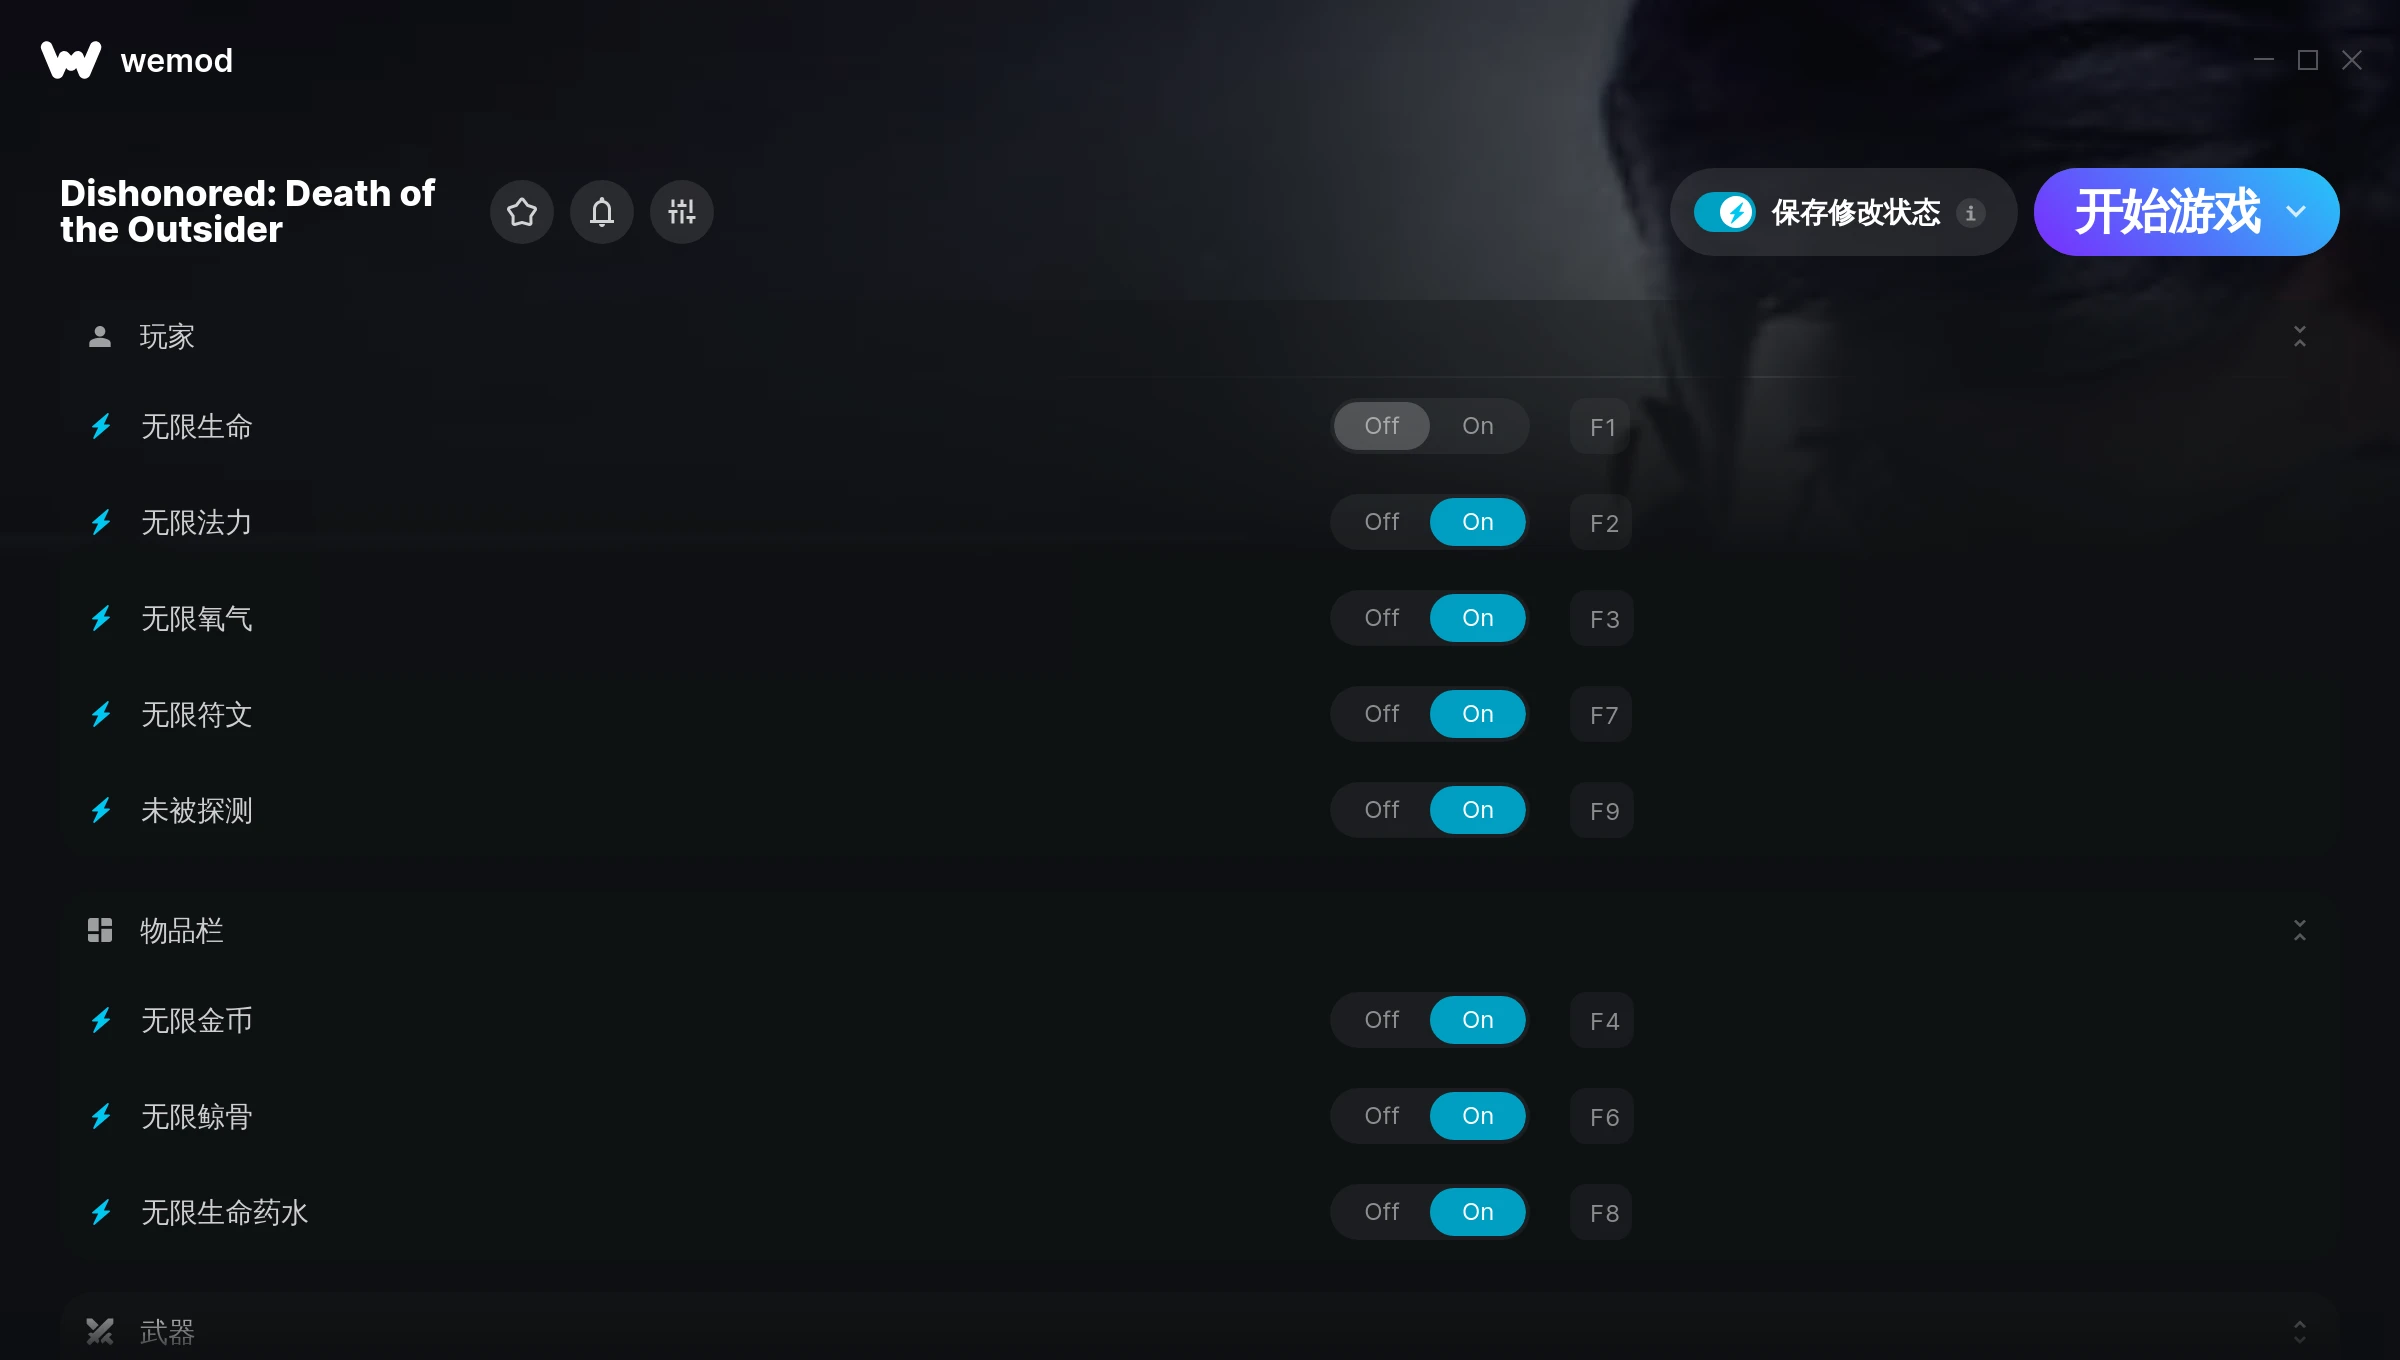
Task: Collapse the 物品栏 section
Action: (x=2300, y=931)
